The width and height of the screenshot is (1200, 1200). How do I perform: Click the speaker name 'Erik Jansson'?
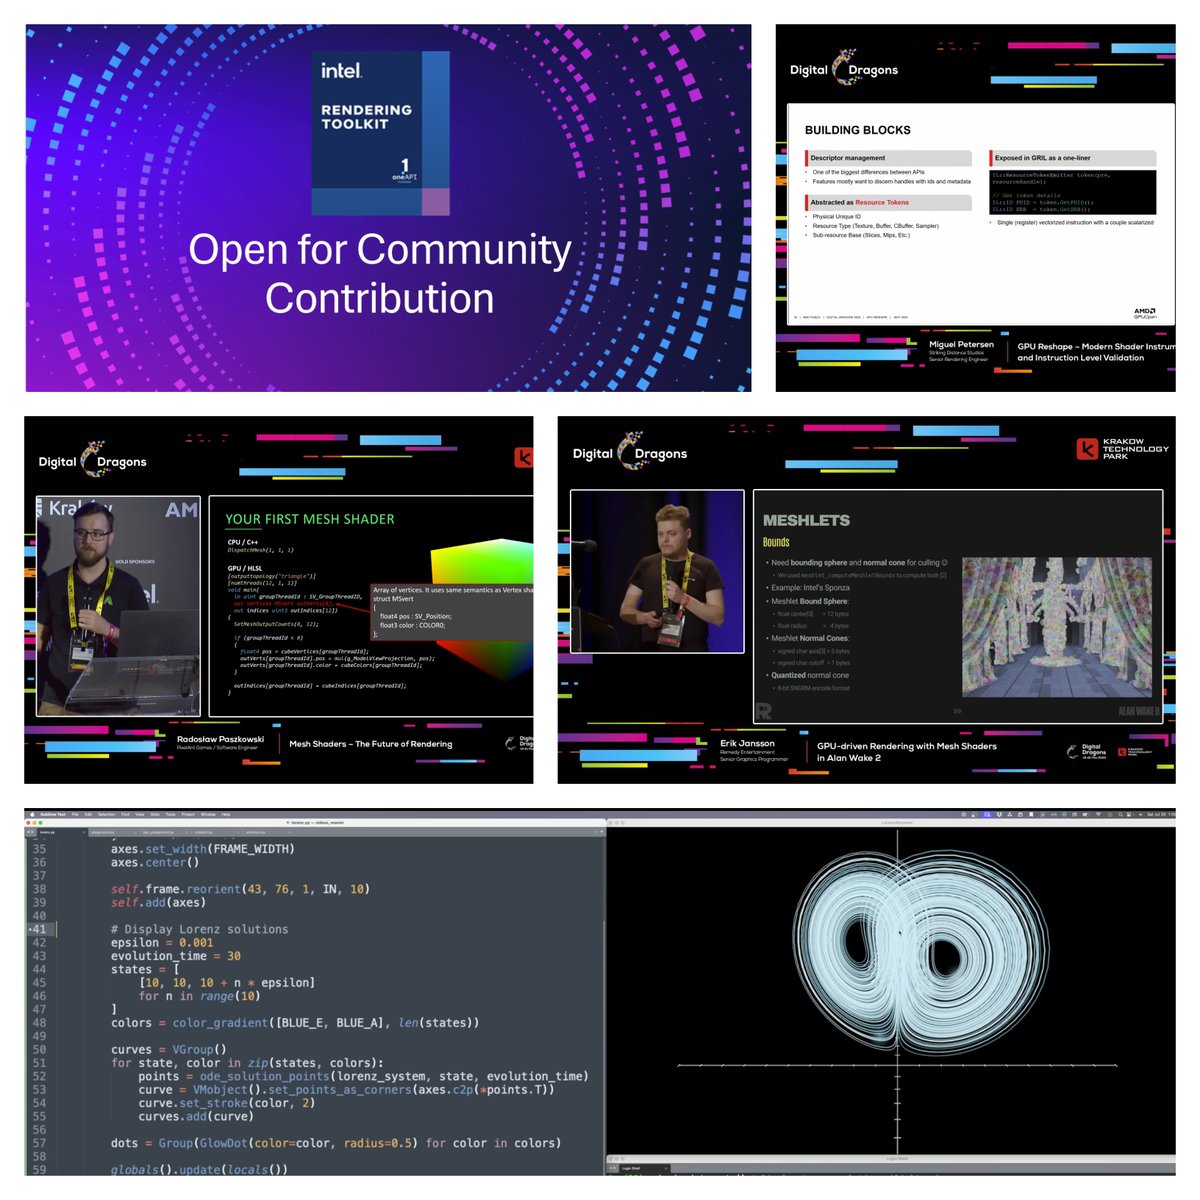[x=747, y=743]
